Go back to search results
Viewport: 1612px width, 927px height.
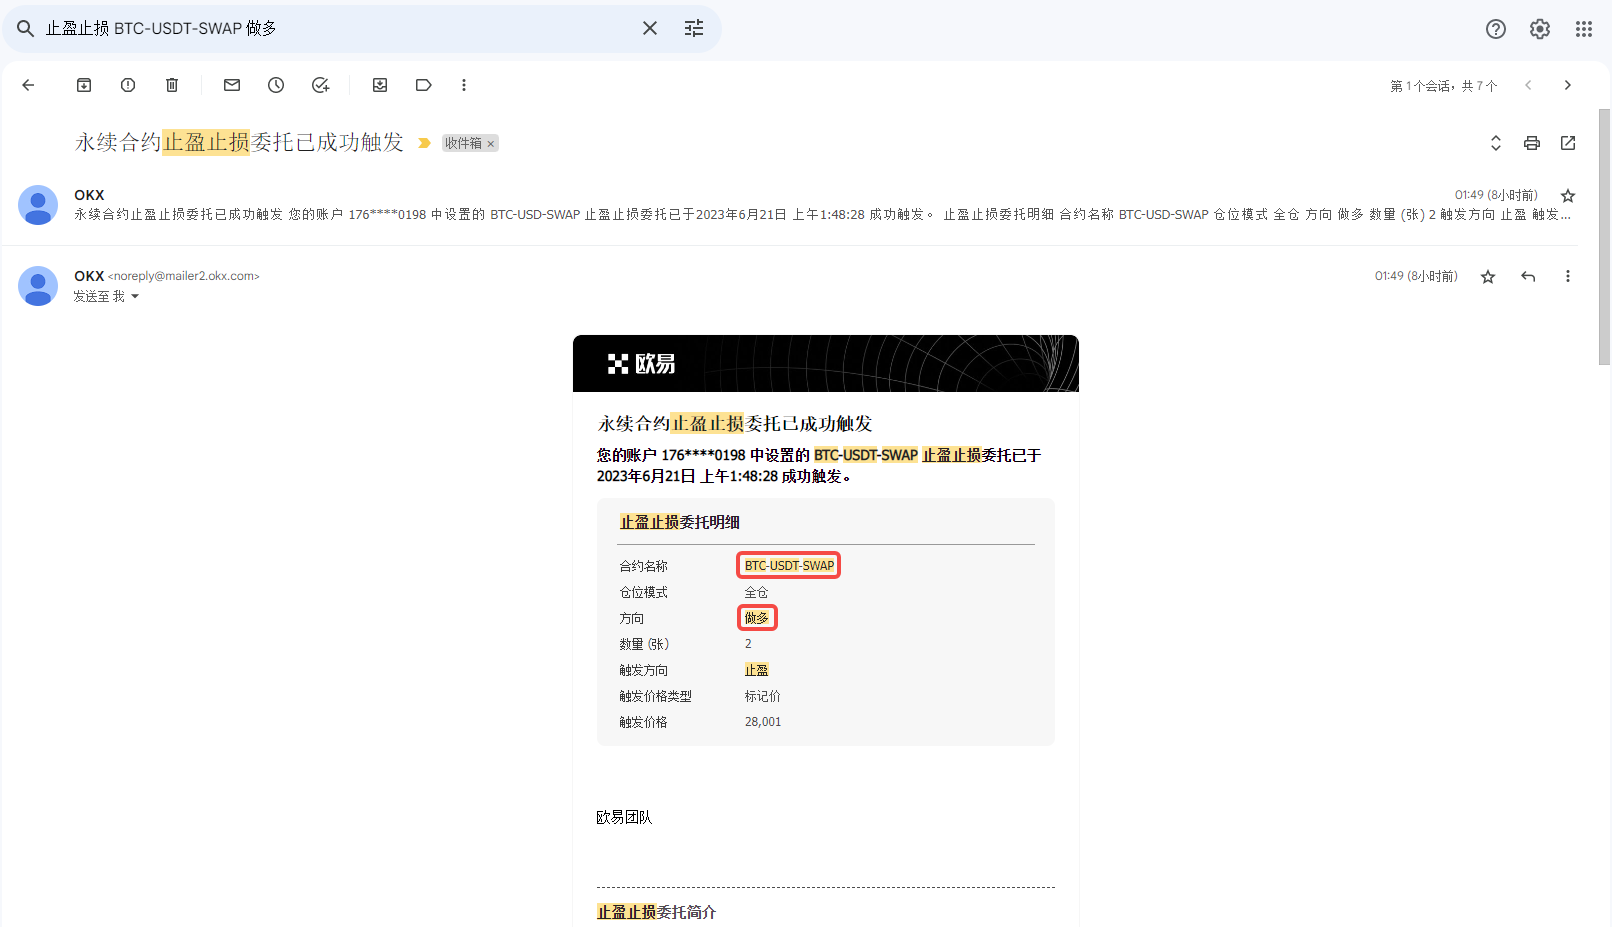tap(28, 85)
